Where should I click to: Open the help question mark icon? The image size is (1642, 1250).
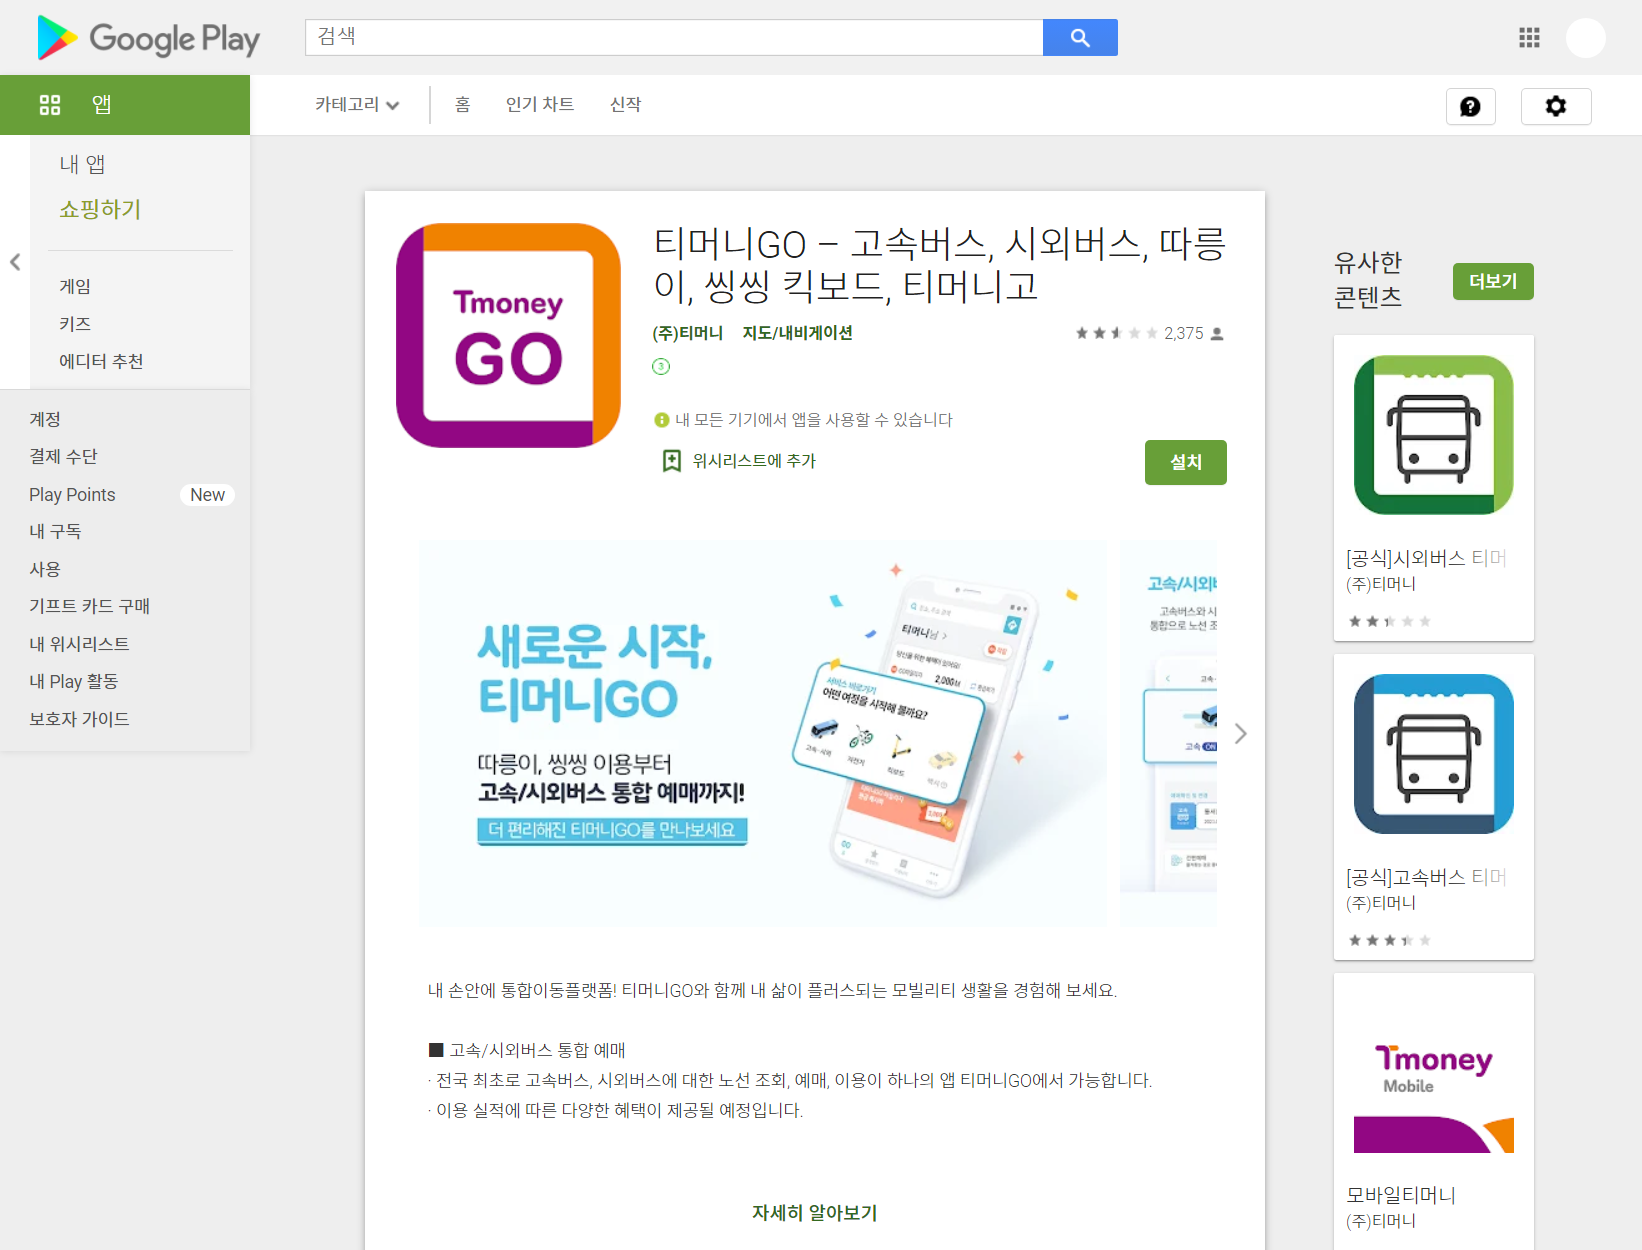coord(1470,106)
